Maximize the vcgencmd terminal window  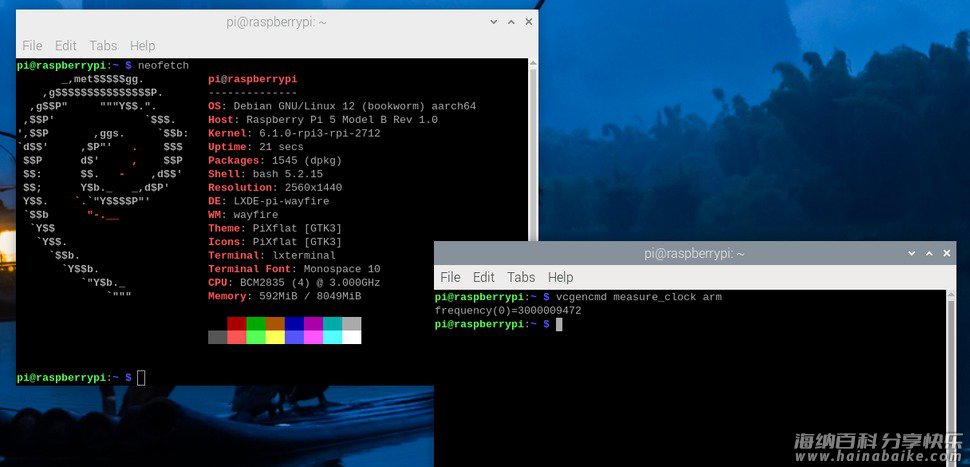pyautogui.click(x=929, y=254)
